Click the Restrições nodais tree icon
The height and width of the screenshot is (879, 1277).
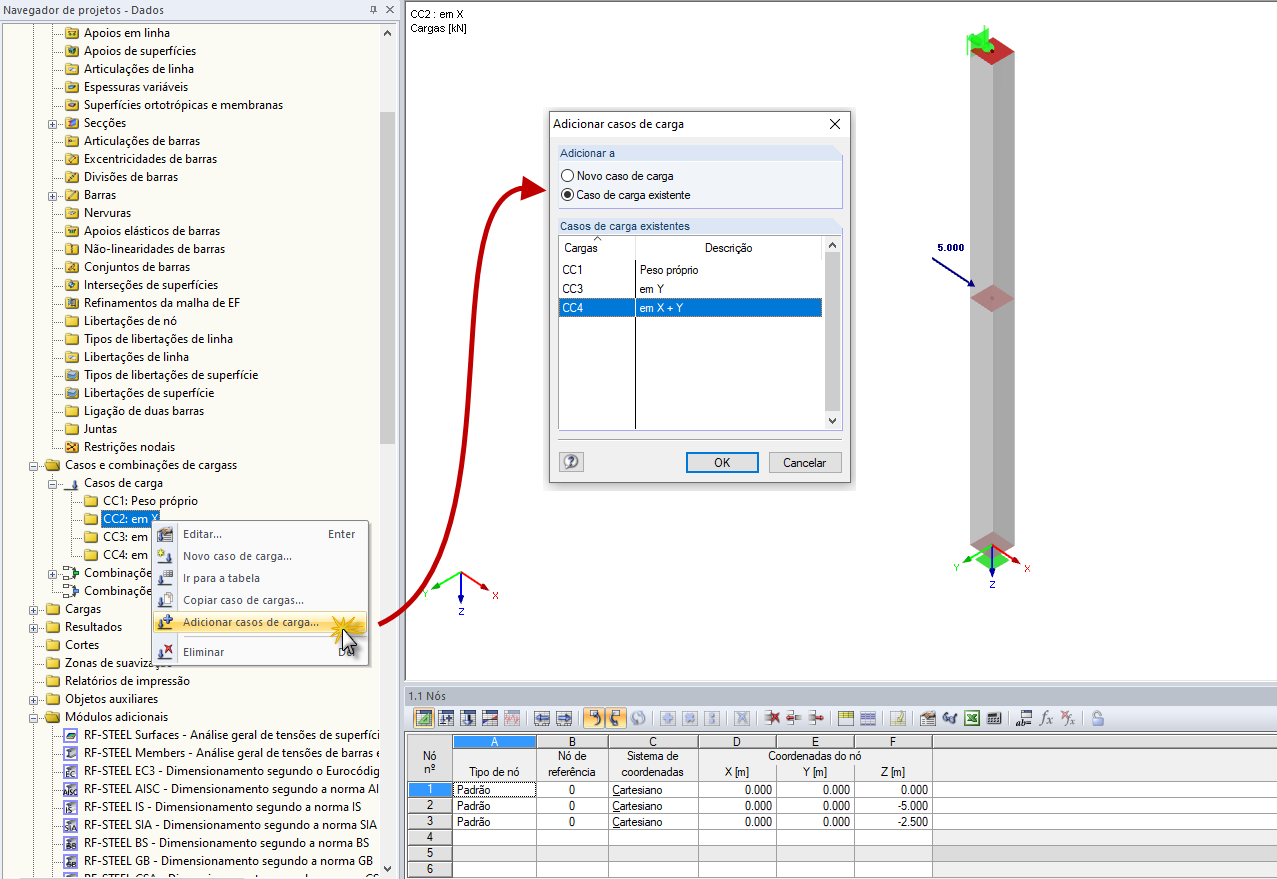point(72,447)
